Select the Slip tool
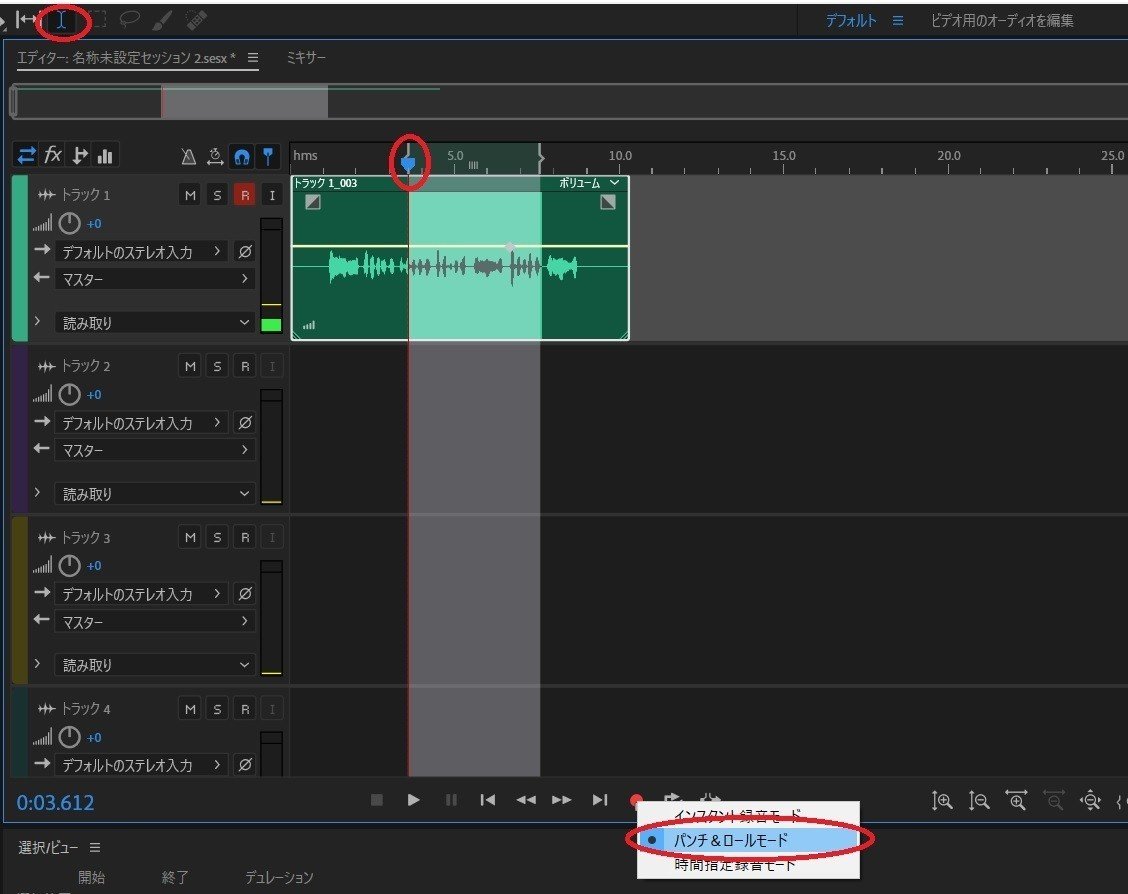 tap(27, 19)
